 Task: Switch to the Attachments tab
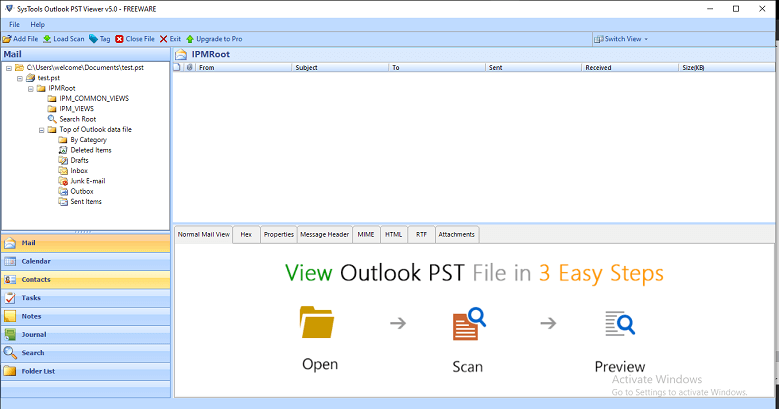[457, 235]
